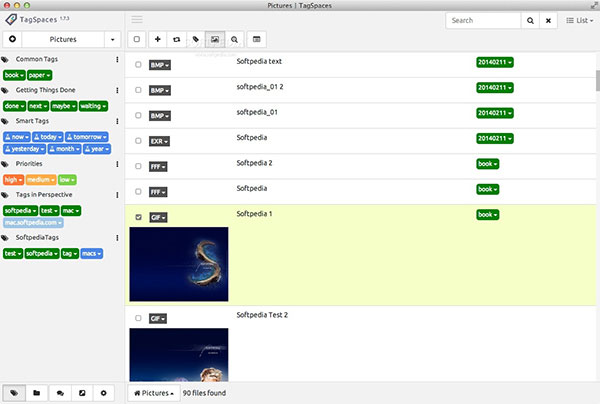Toggle the hamburger sidebar menu icon
The height and width of the screenshot is (404, 600).
click(x=137, y=20)
